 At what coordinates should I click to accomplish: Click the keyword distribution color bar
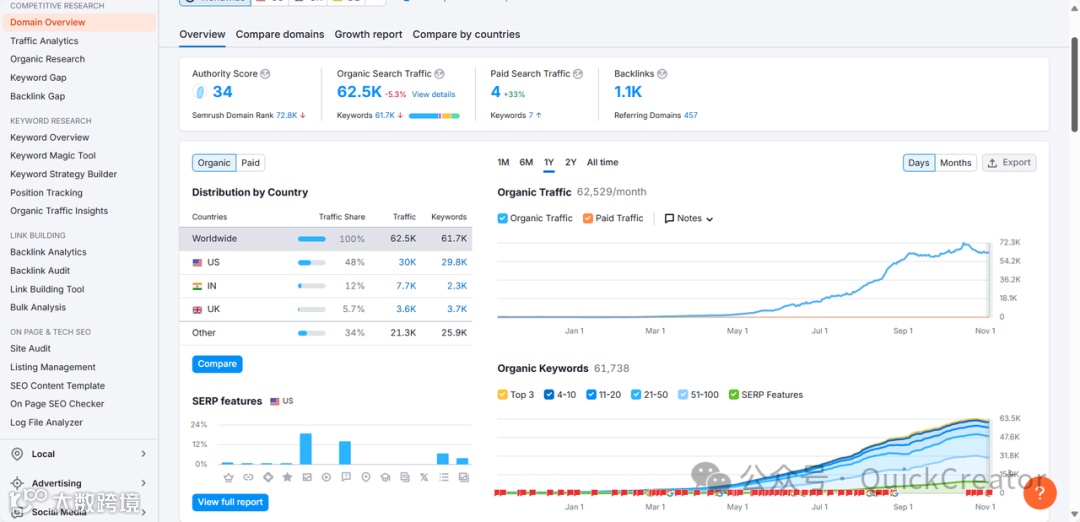[x=434, y=116]
